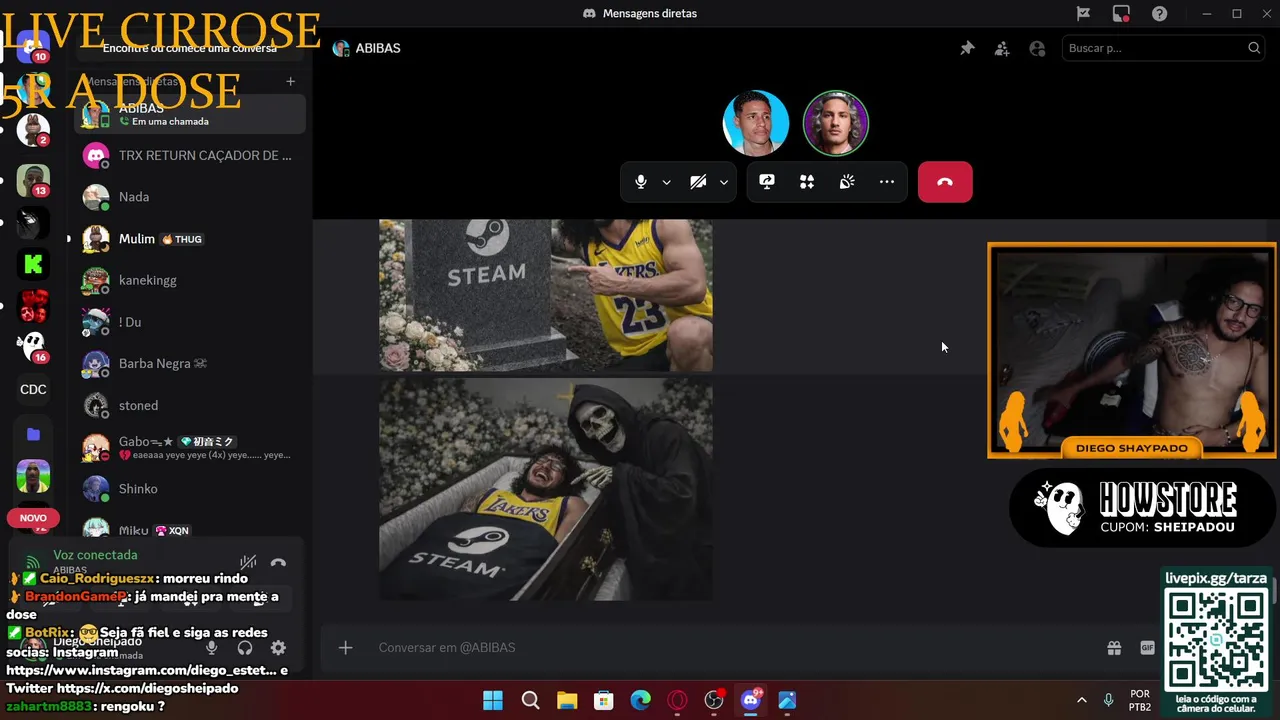Mute microphone in the user panel
The image size is (1280, 720).
(x=211, y=648)
